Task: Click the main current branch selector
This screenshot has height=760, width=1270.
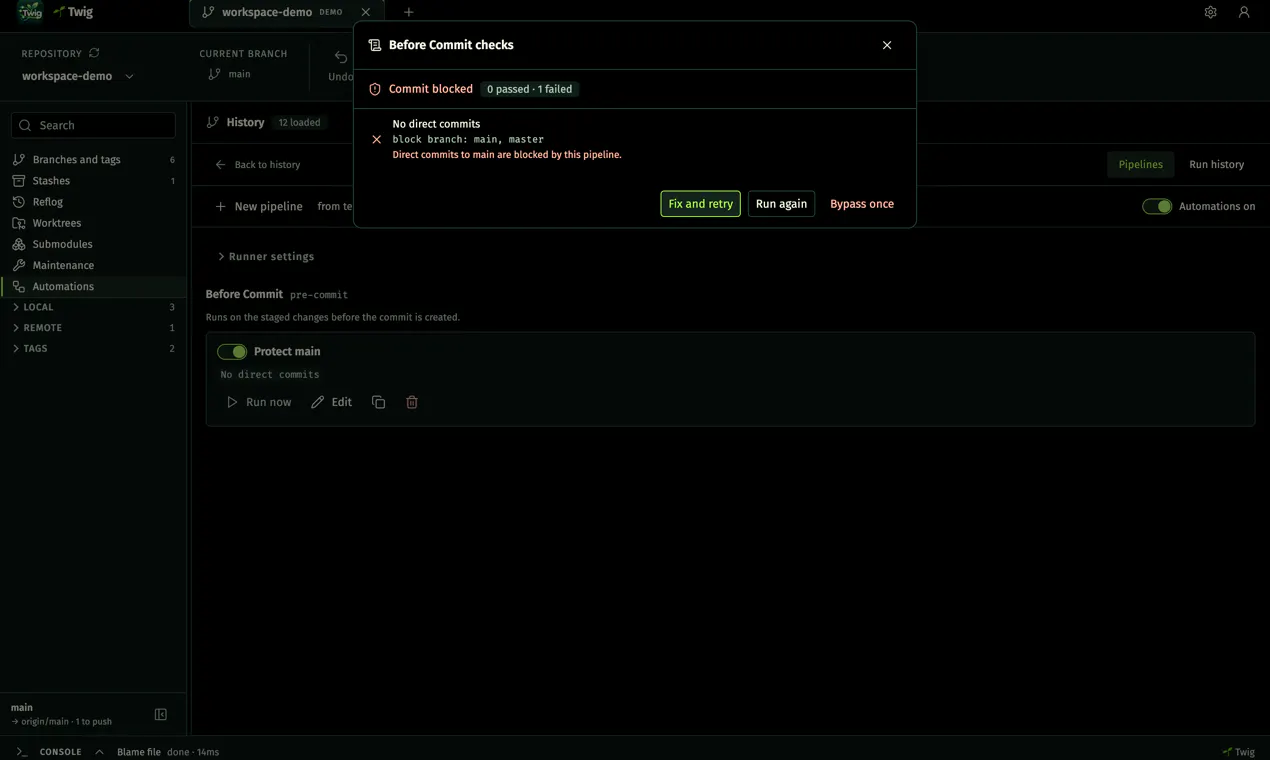Action: (x=230, y=74)
